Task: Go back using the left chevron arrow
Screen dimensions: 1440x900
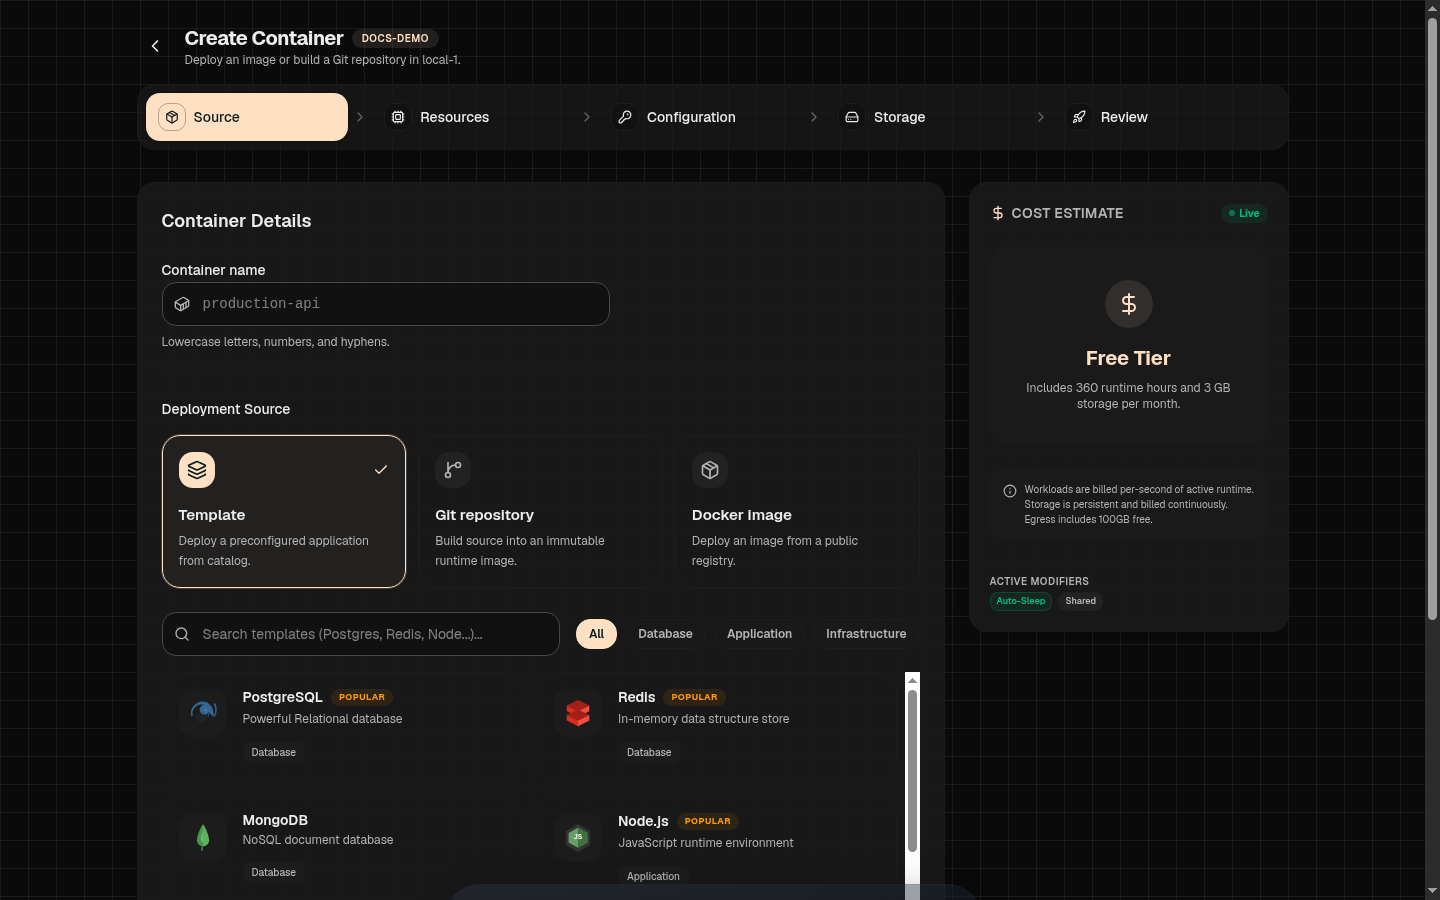Action: tap(155, 46)
